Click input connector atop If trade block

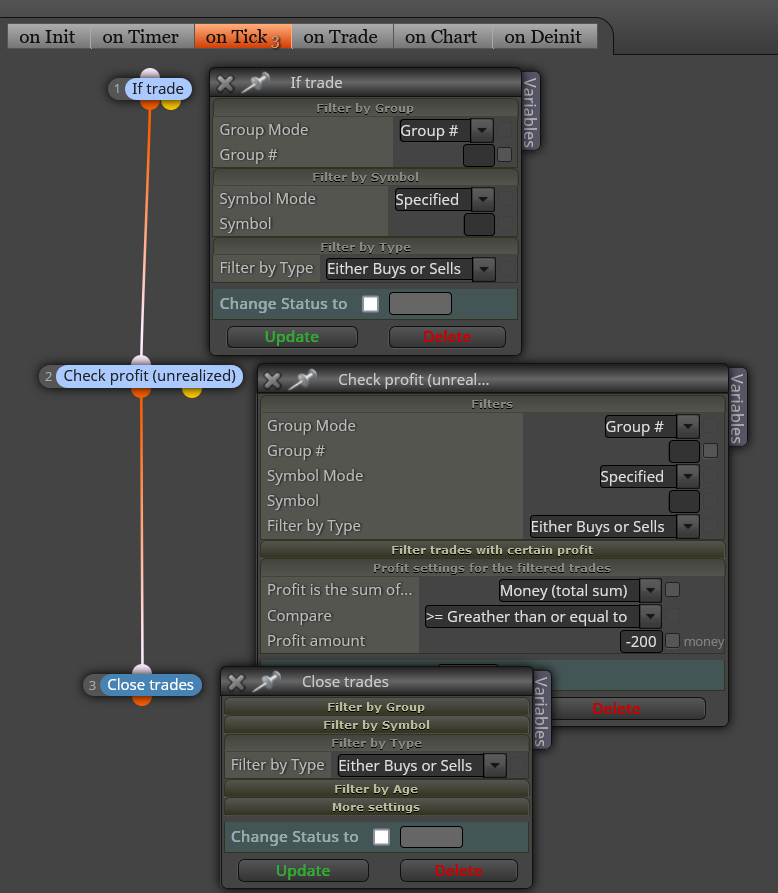coord(150,73)
